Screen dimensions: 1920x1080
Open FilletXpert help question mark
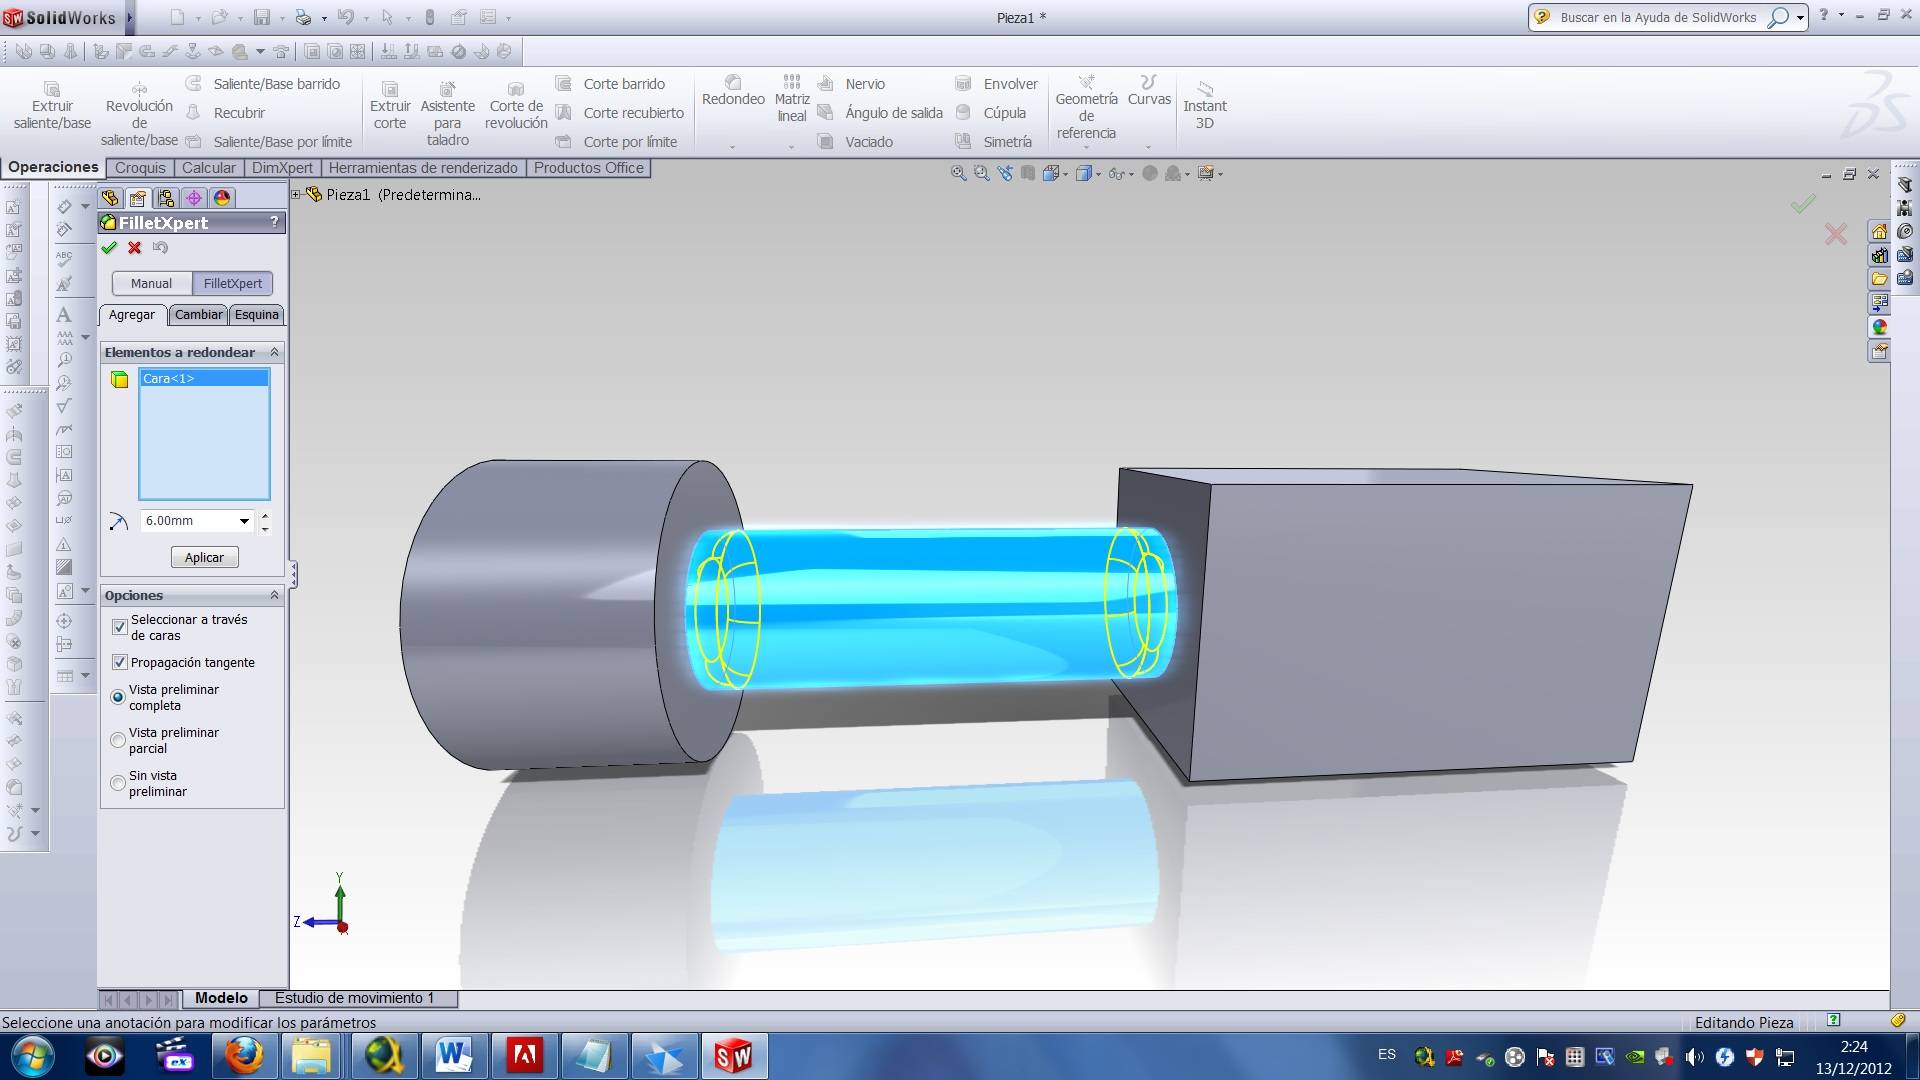tap(274, 222)
